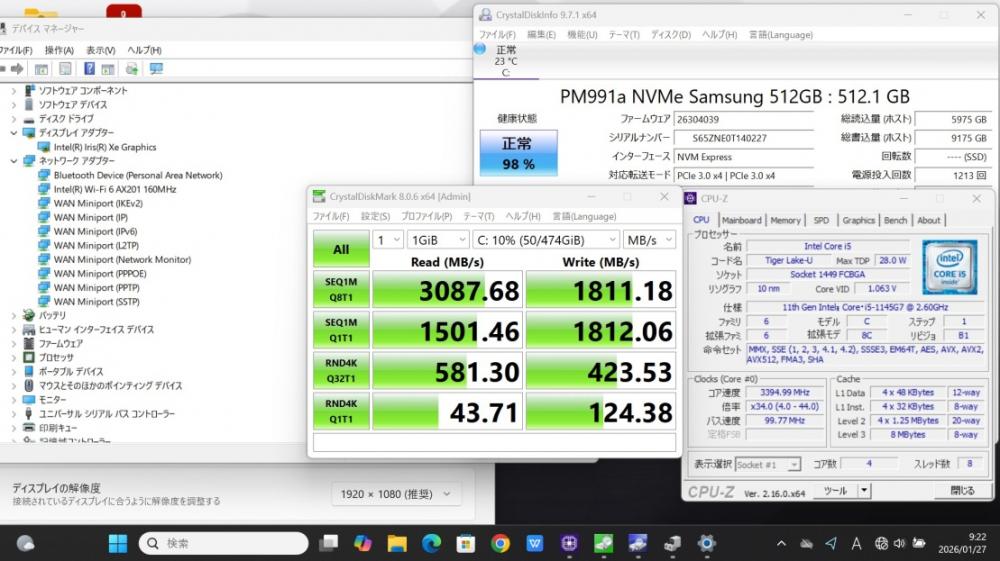Open File Explorer from the taskbar
The width and height of the screenshot is (1000, 561).
(x=397, y=543)
